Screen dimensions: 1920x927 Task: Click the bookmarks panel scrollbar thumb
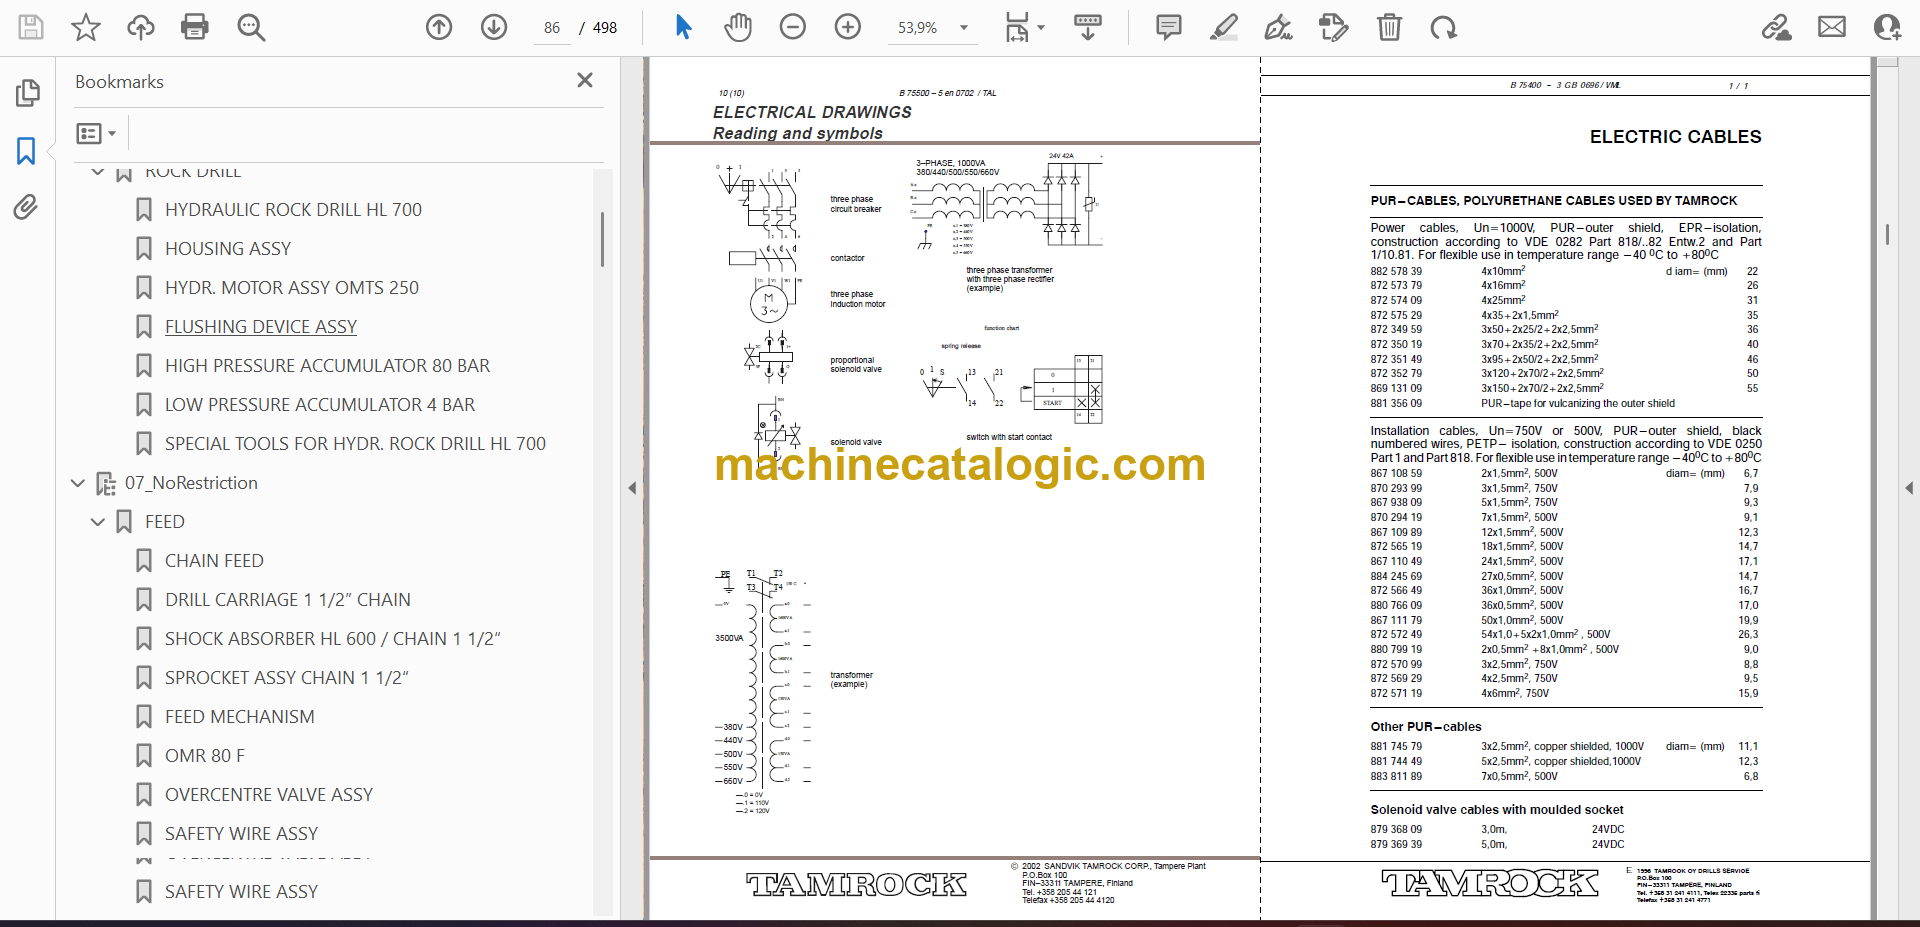(602, 239)
